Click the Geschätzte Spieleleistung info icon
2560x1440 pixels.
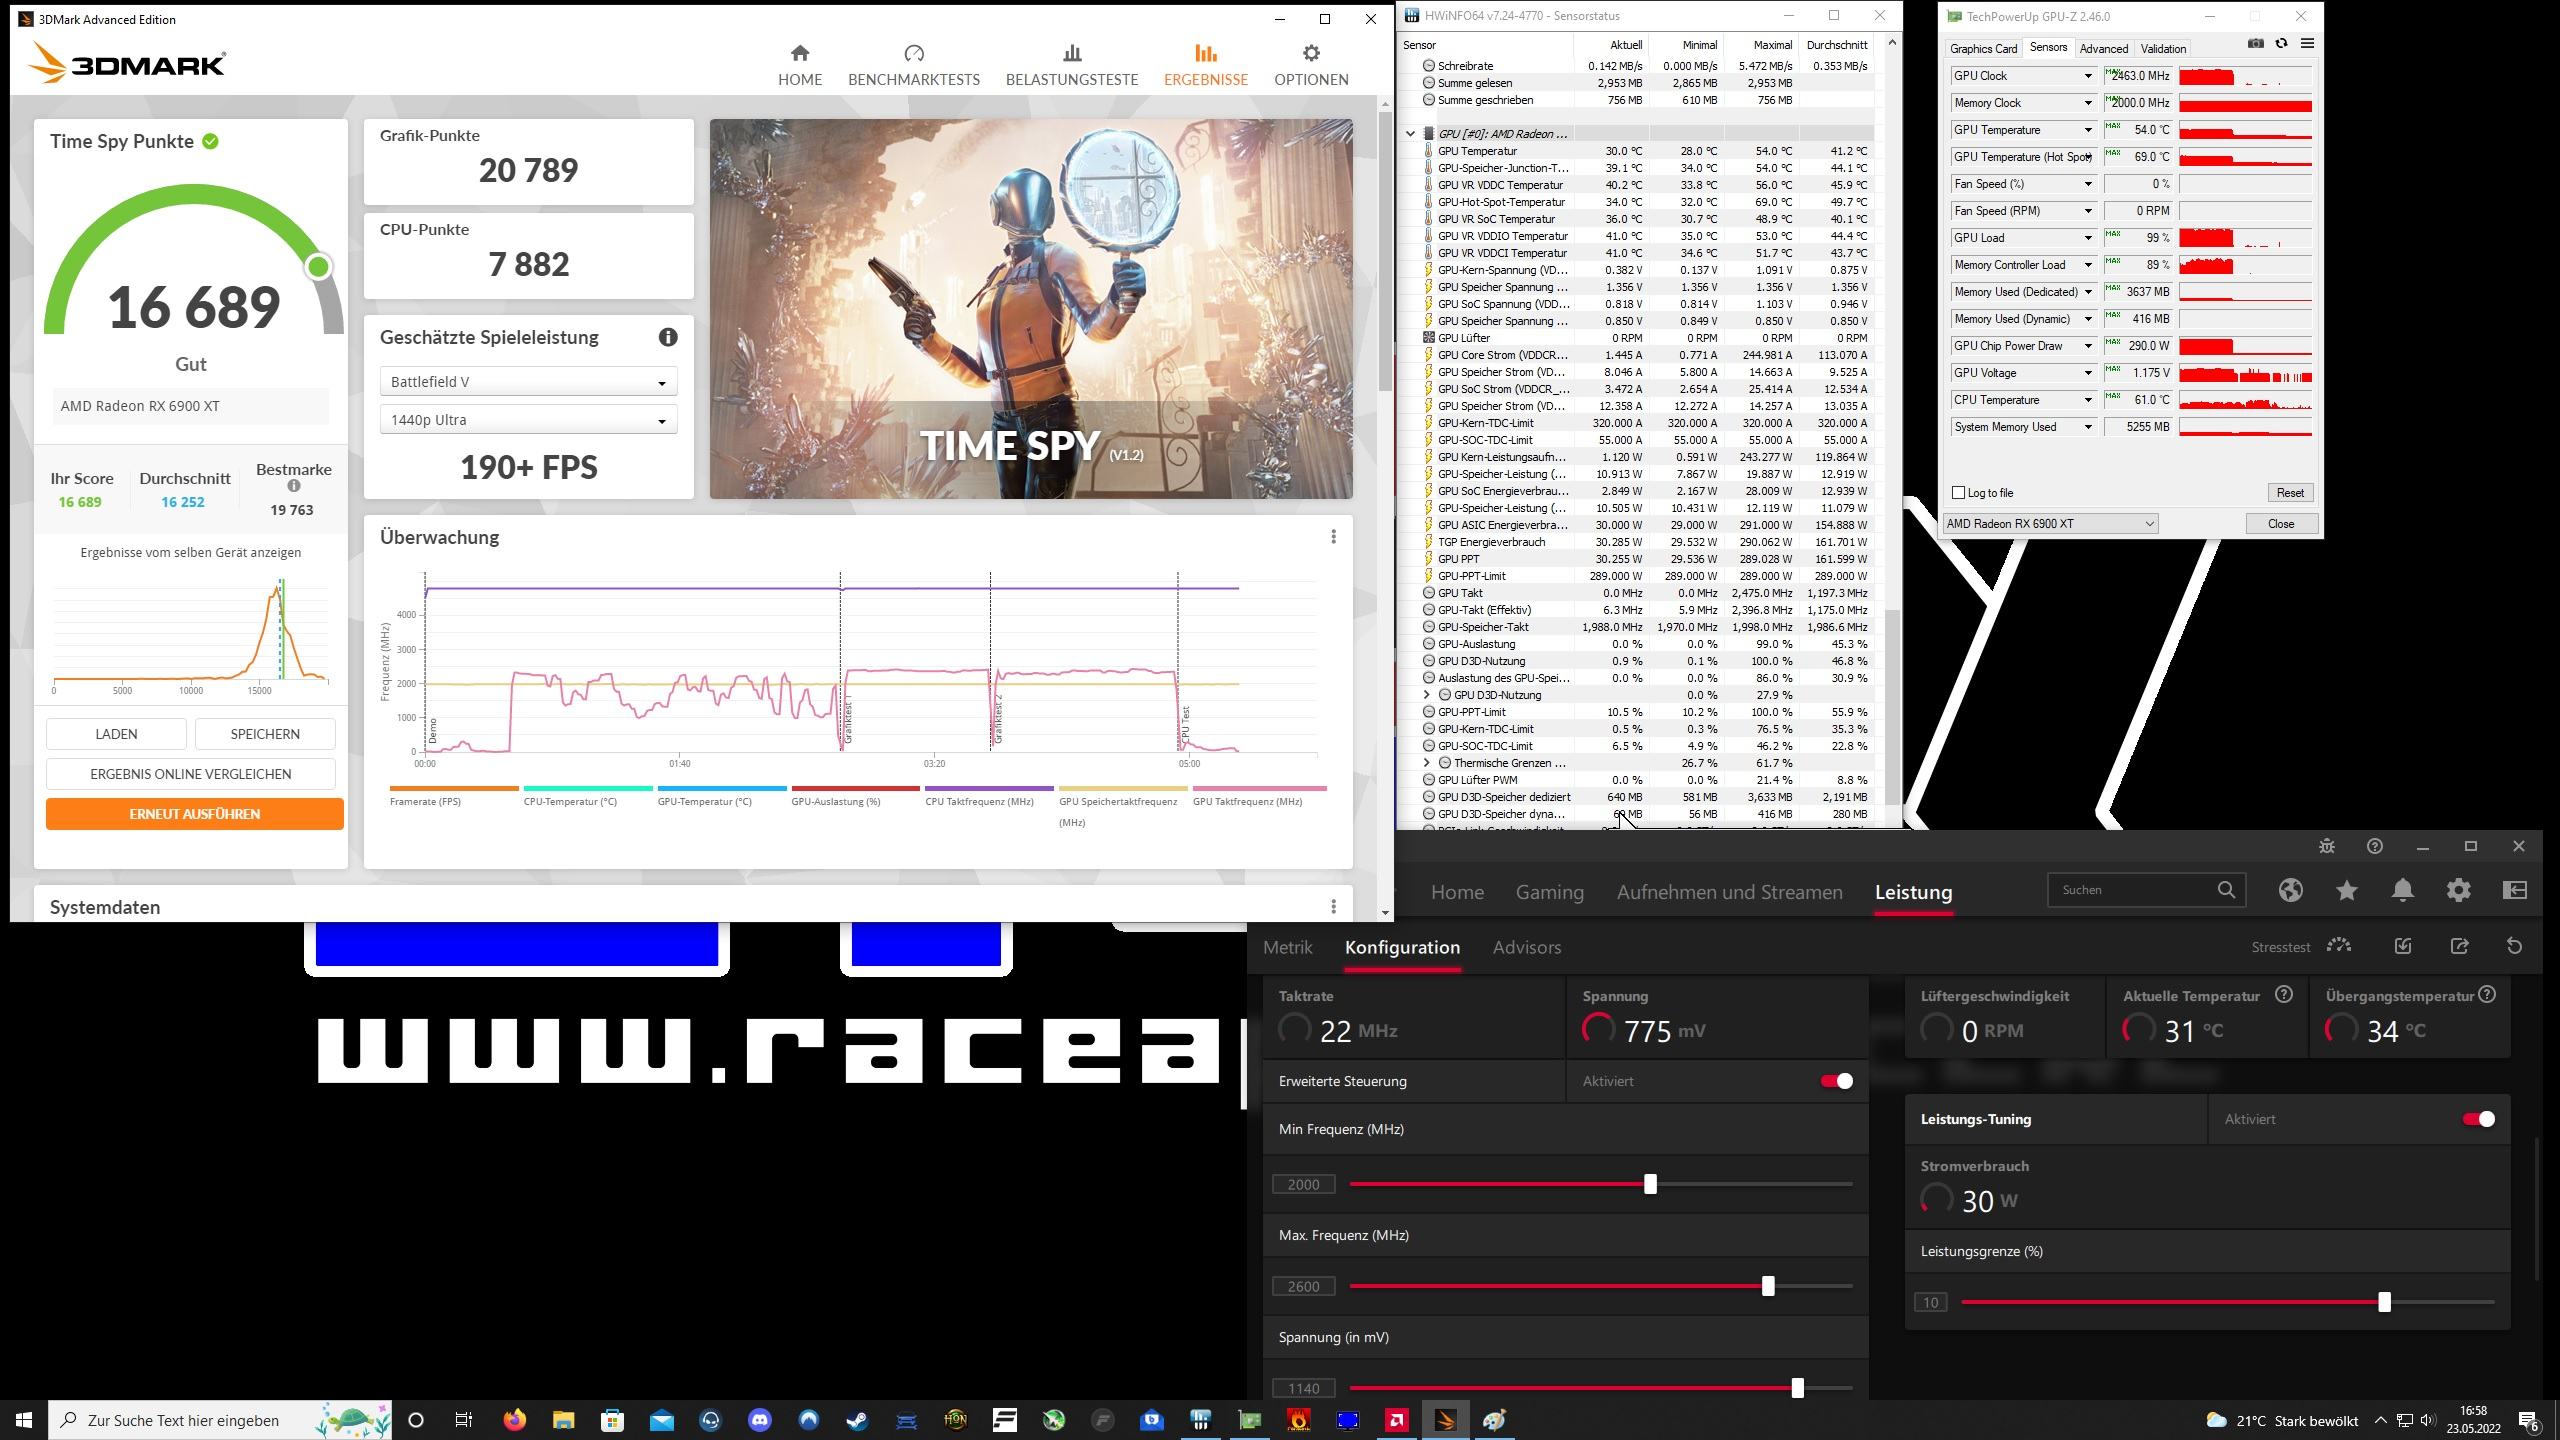pyautogui.click(x=668, y=337)
